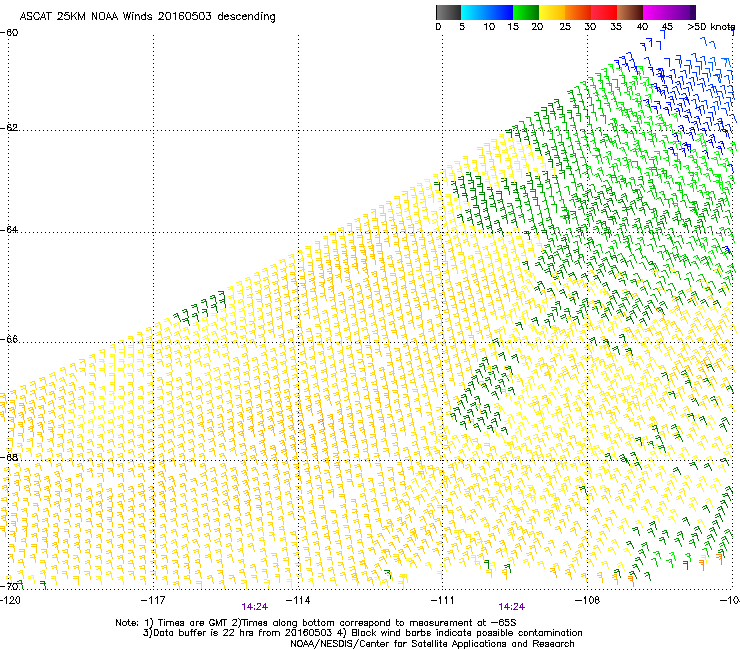Click the legend label '30'
This screenshot has height=650, width=740.
(590, 27)
